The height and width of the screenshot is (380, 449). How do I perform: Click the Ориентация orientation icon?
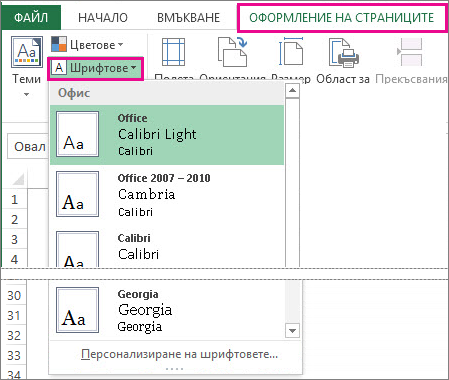[232, 52]
